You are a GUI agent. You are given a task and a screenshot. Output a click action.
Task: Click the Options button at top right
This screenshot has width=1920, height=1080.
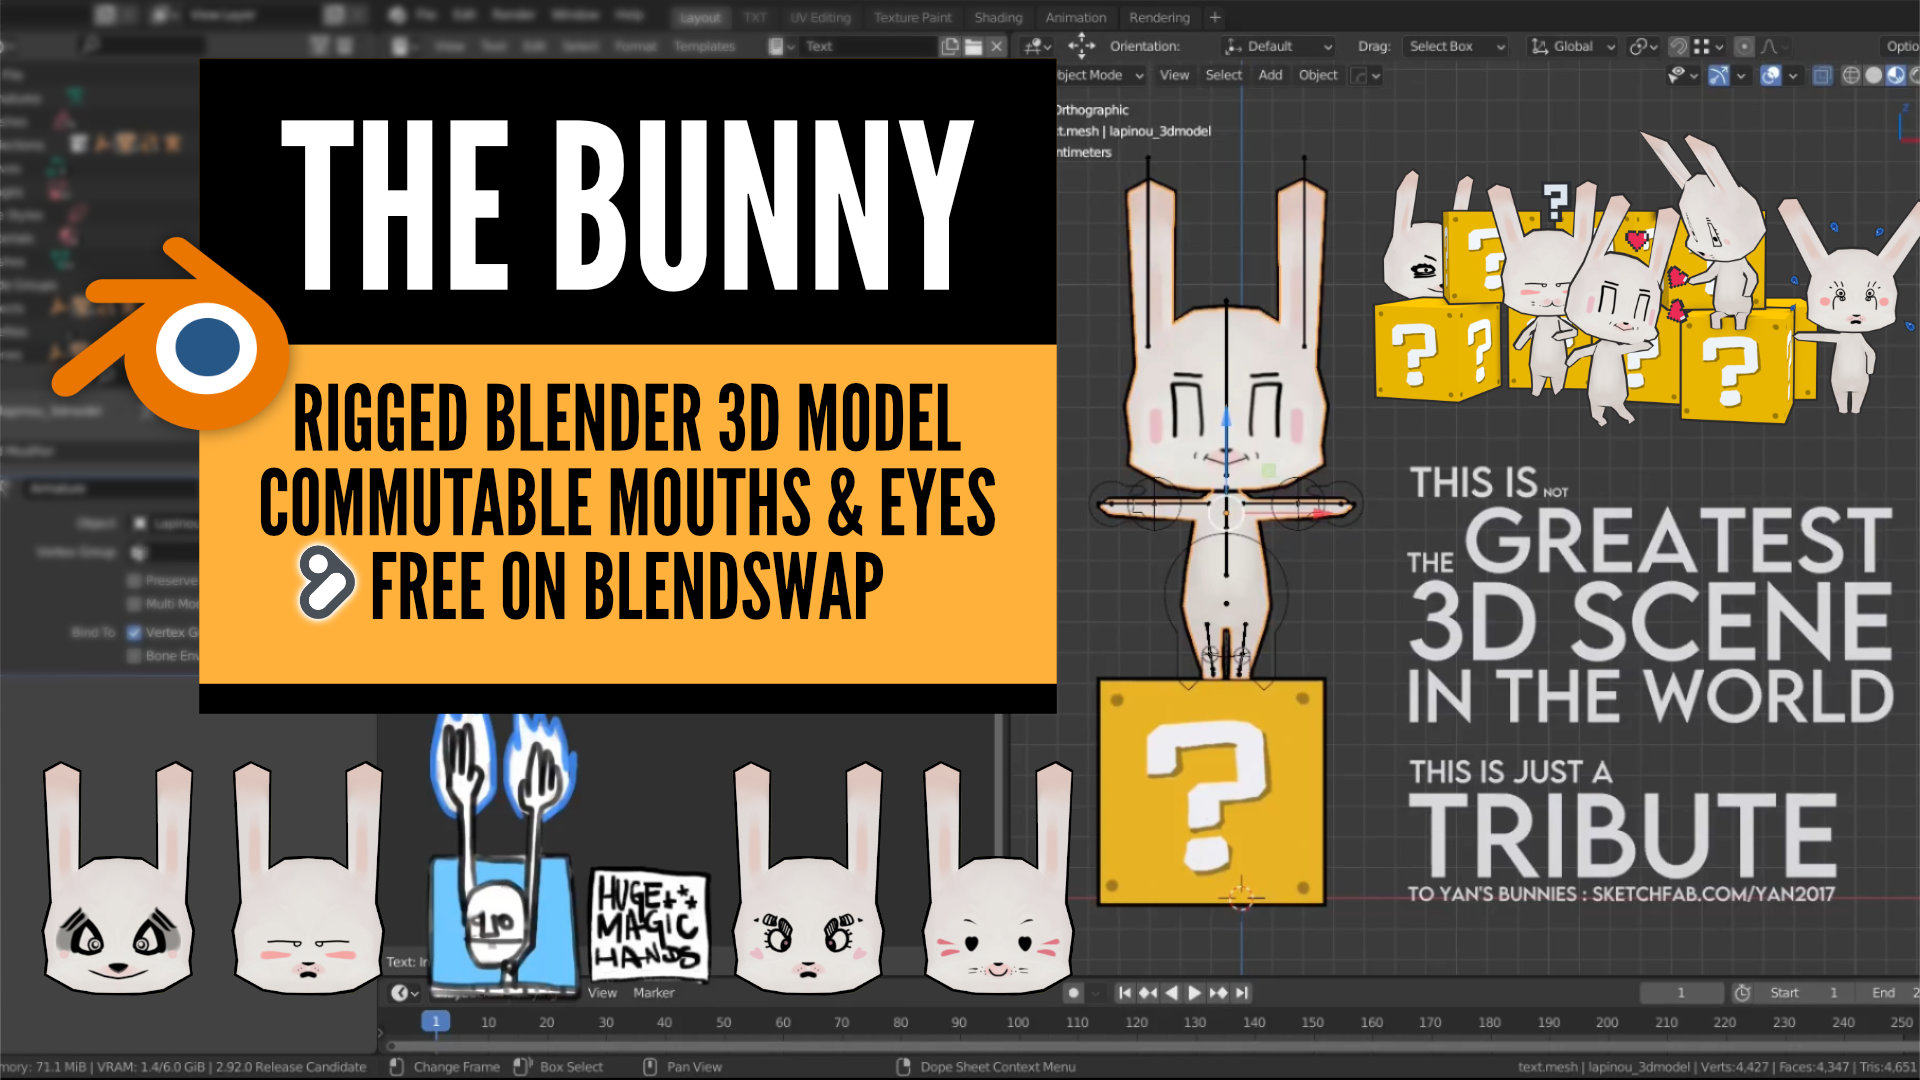pyautogui.click(x=1900, y=46)
